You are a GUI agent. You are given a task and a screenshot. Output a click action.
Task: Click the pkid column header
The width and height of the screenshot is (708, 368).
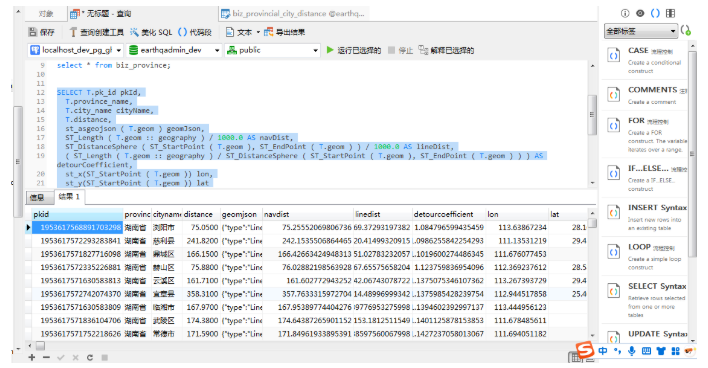pyautogui.click(x=77, y=214)
